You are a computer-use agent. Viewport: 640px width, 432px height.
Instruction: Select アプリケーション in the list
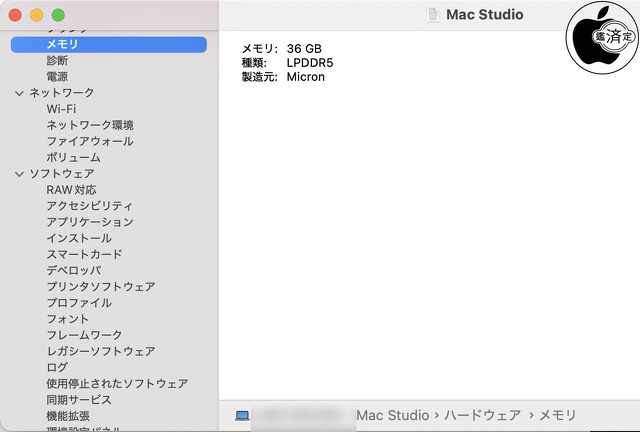click(x=89, y=222)
